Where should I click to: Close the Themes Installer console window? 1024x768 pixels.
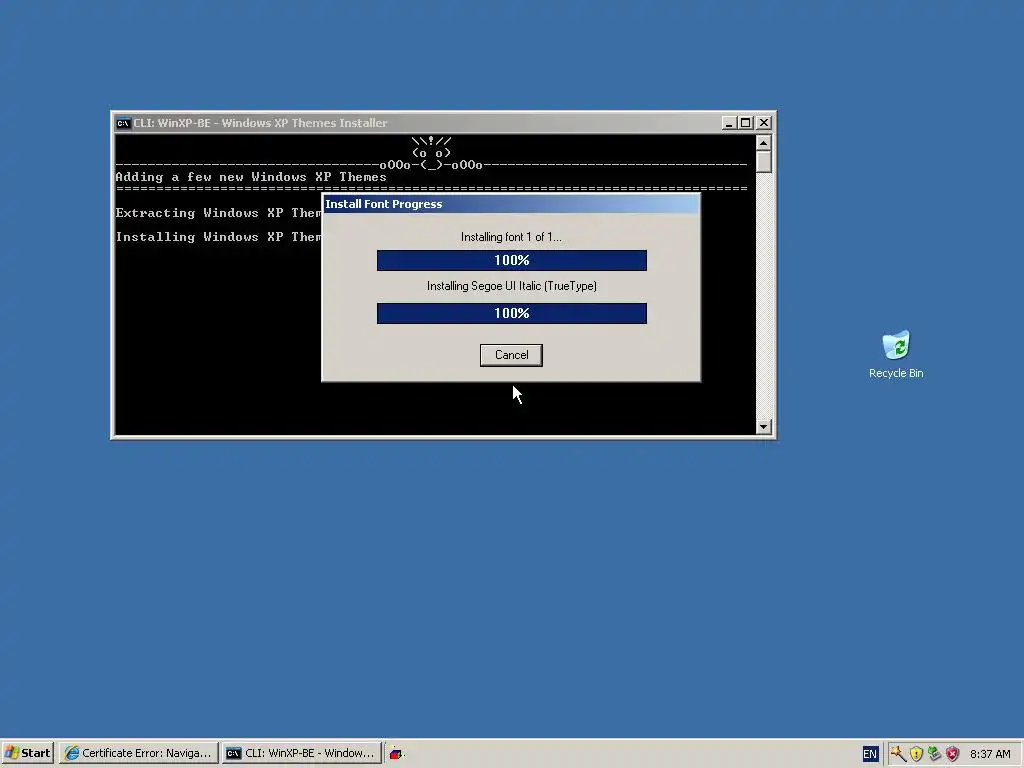[x=763, y=123]
